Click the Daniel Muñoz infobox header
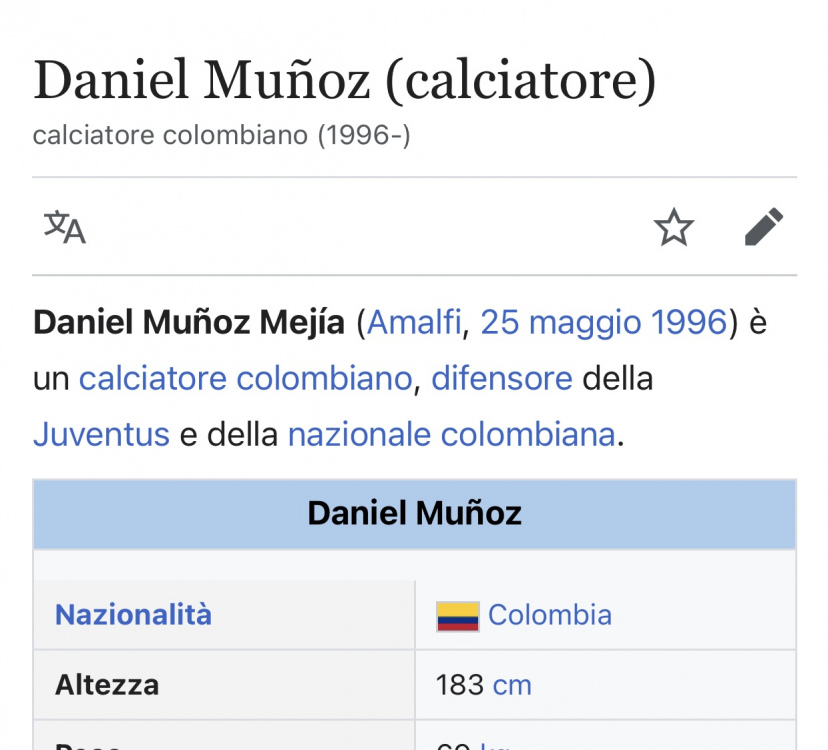 (x=415, y=514)
